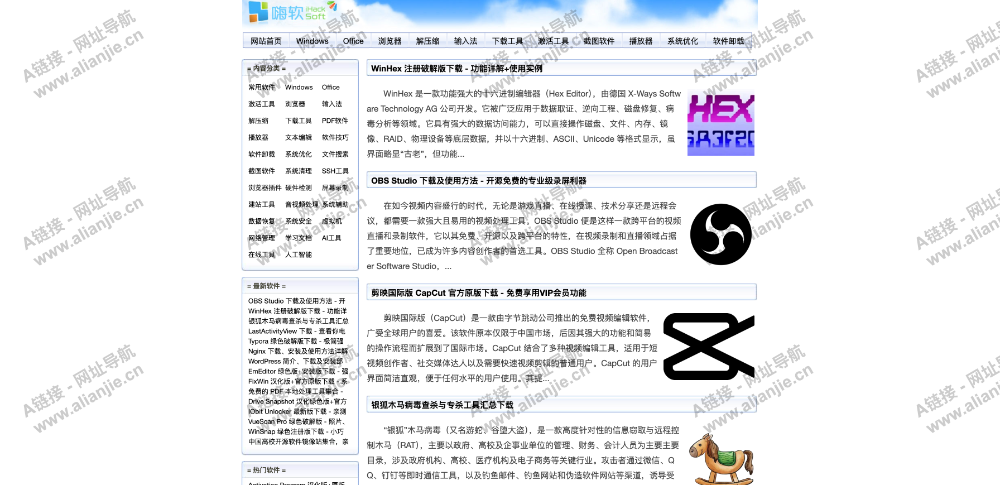The image size is (1000, 485).
Task: Open the 浏览器插件 category link
Action: click(x=265, y=188)
